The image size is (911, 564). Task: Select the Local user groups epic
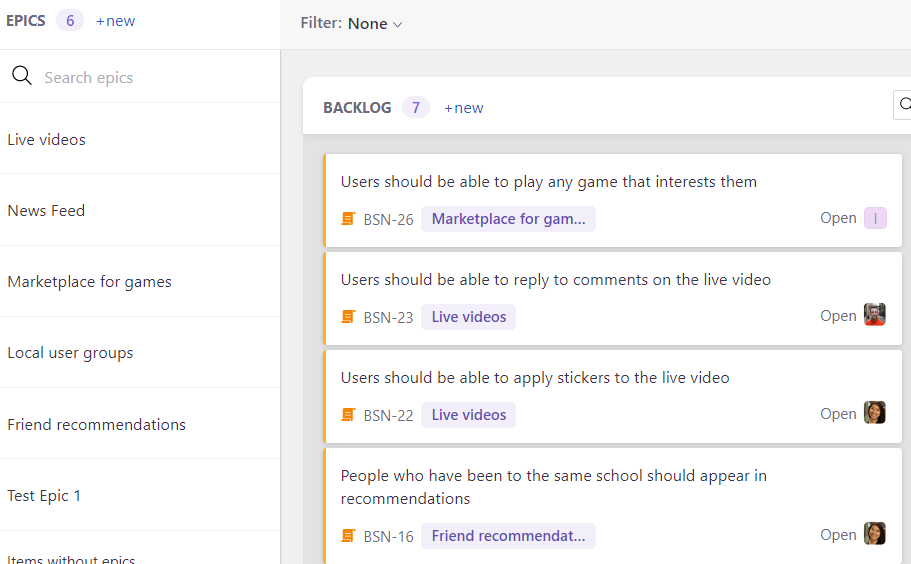pos(70,353)
